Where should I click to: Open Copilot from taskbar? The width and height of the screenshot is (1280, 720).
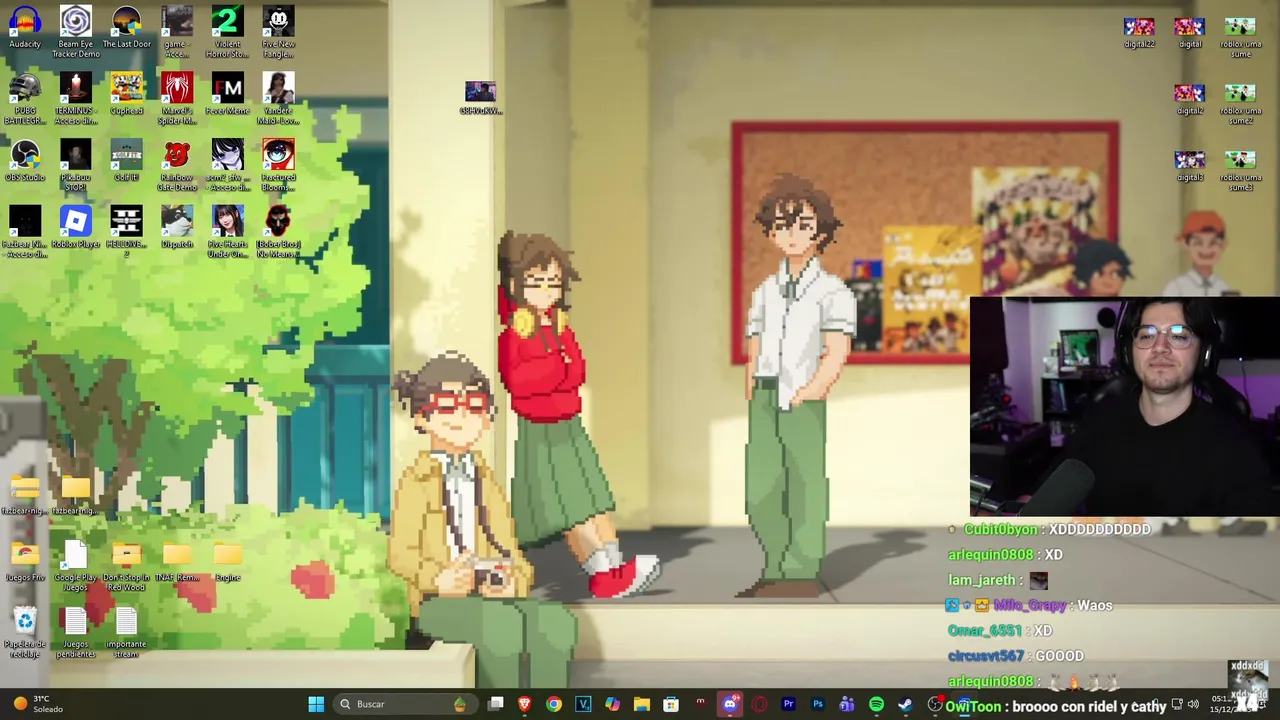pyautogui.click(x=612, y=704)
